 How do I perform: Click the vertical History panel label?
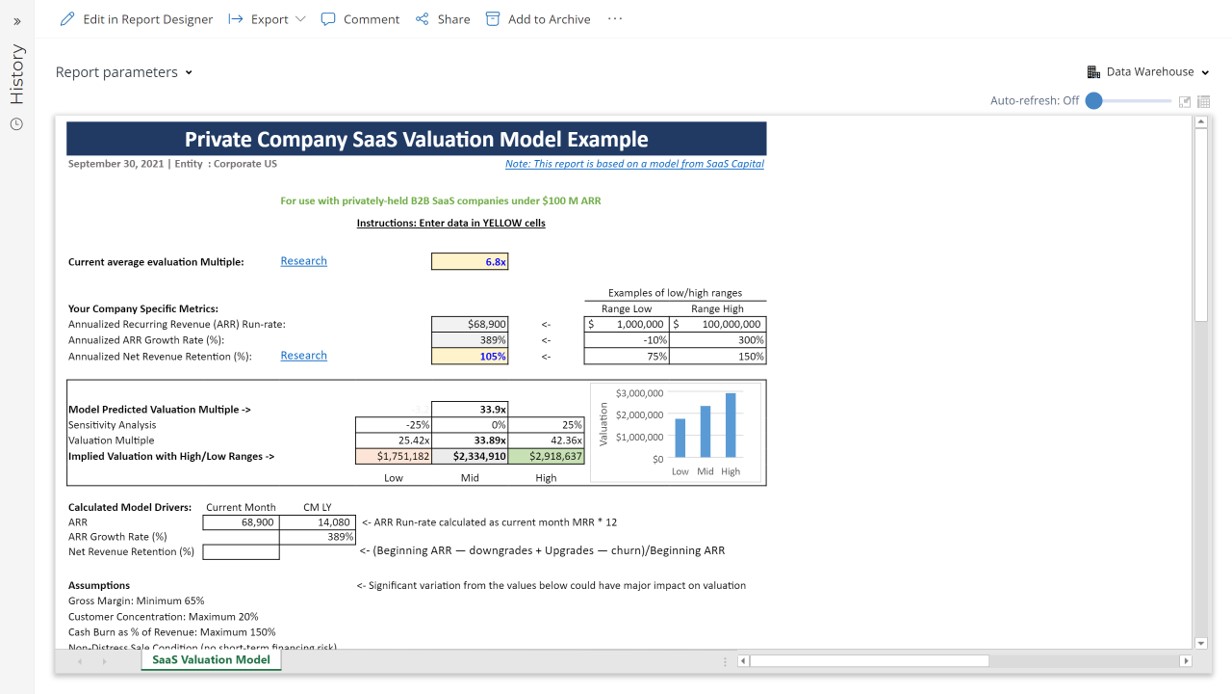(17, 75)
